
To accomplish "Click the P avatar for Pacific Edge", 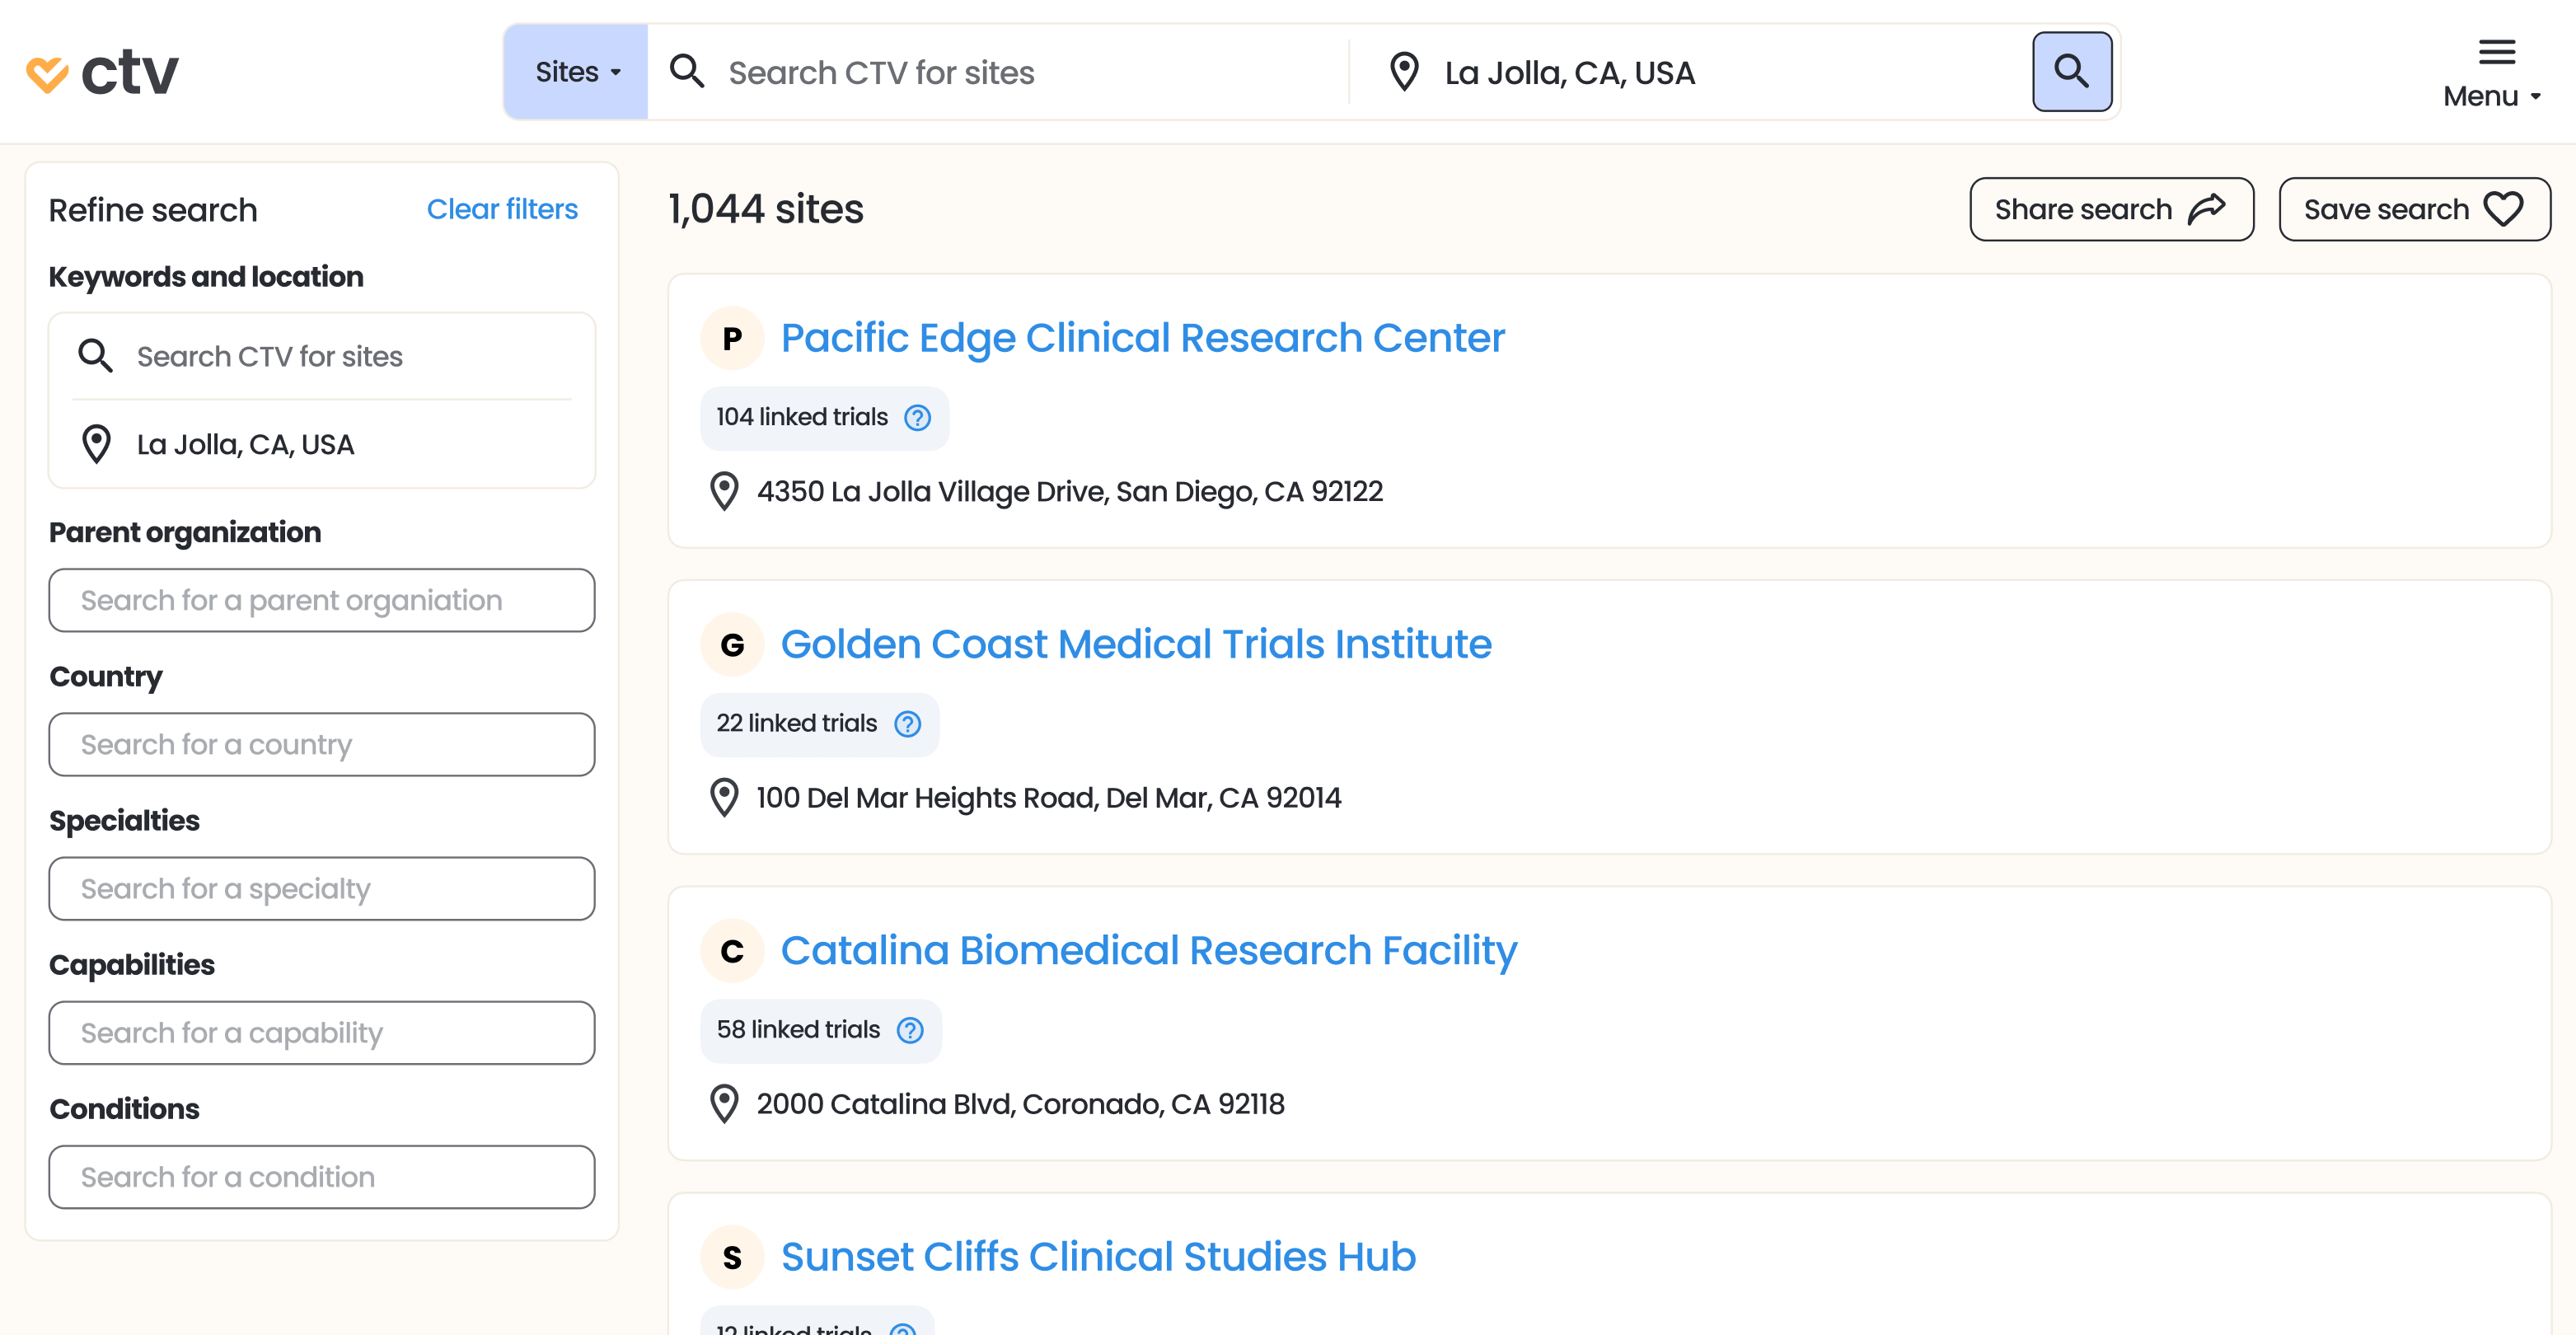I will tap(732, 339).
